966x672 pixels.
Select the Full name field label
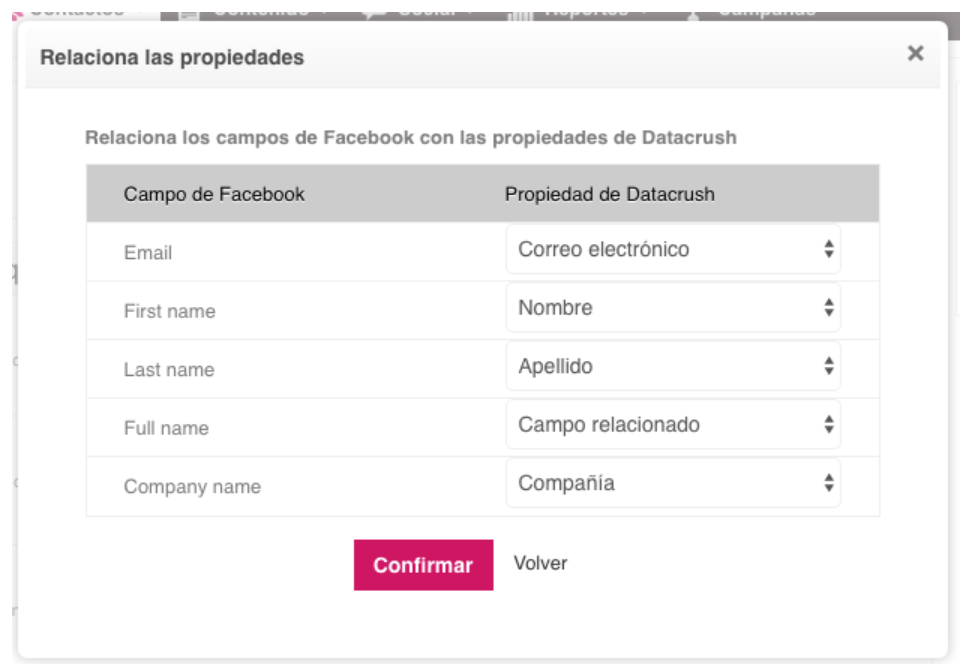(166, 428)
